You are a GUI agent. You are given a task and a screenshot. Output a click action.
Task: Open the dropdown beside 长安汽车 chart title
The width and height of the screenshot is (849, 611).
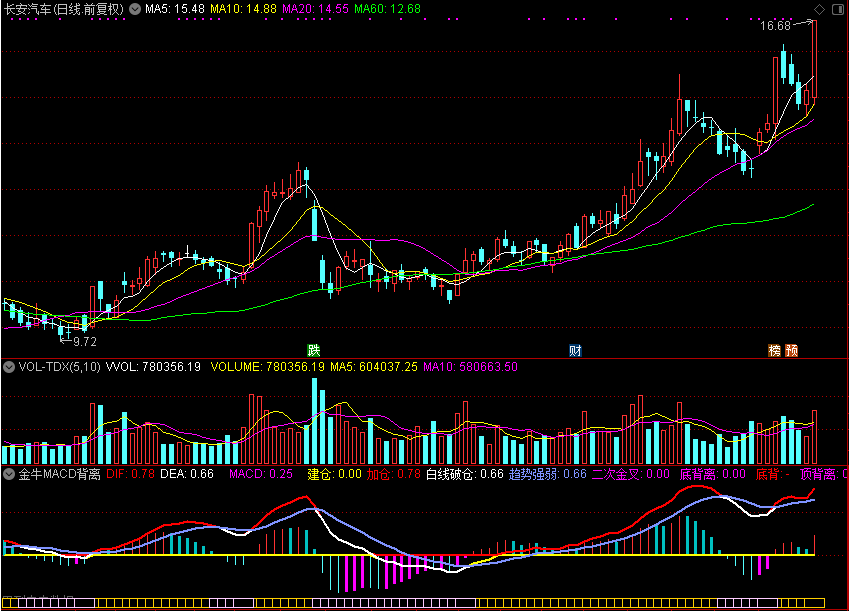[x=135, y=9]
